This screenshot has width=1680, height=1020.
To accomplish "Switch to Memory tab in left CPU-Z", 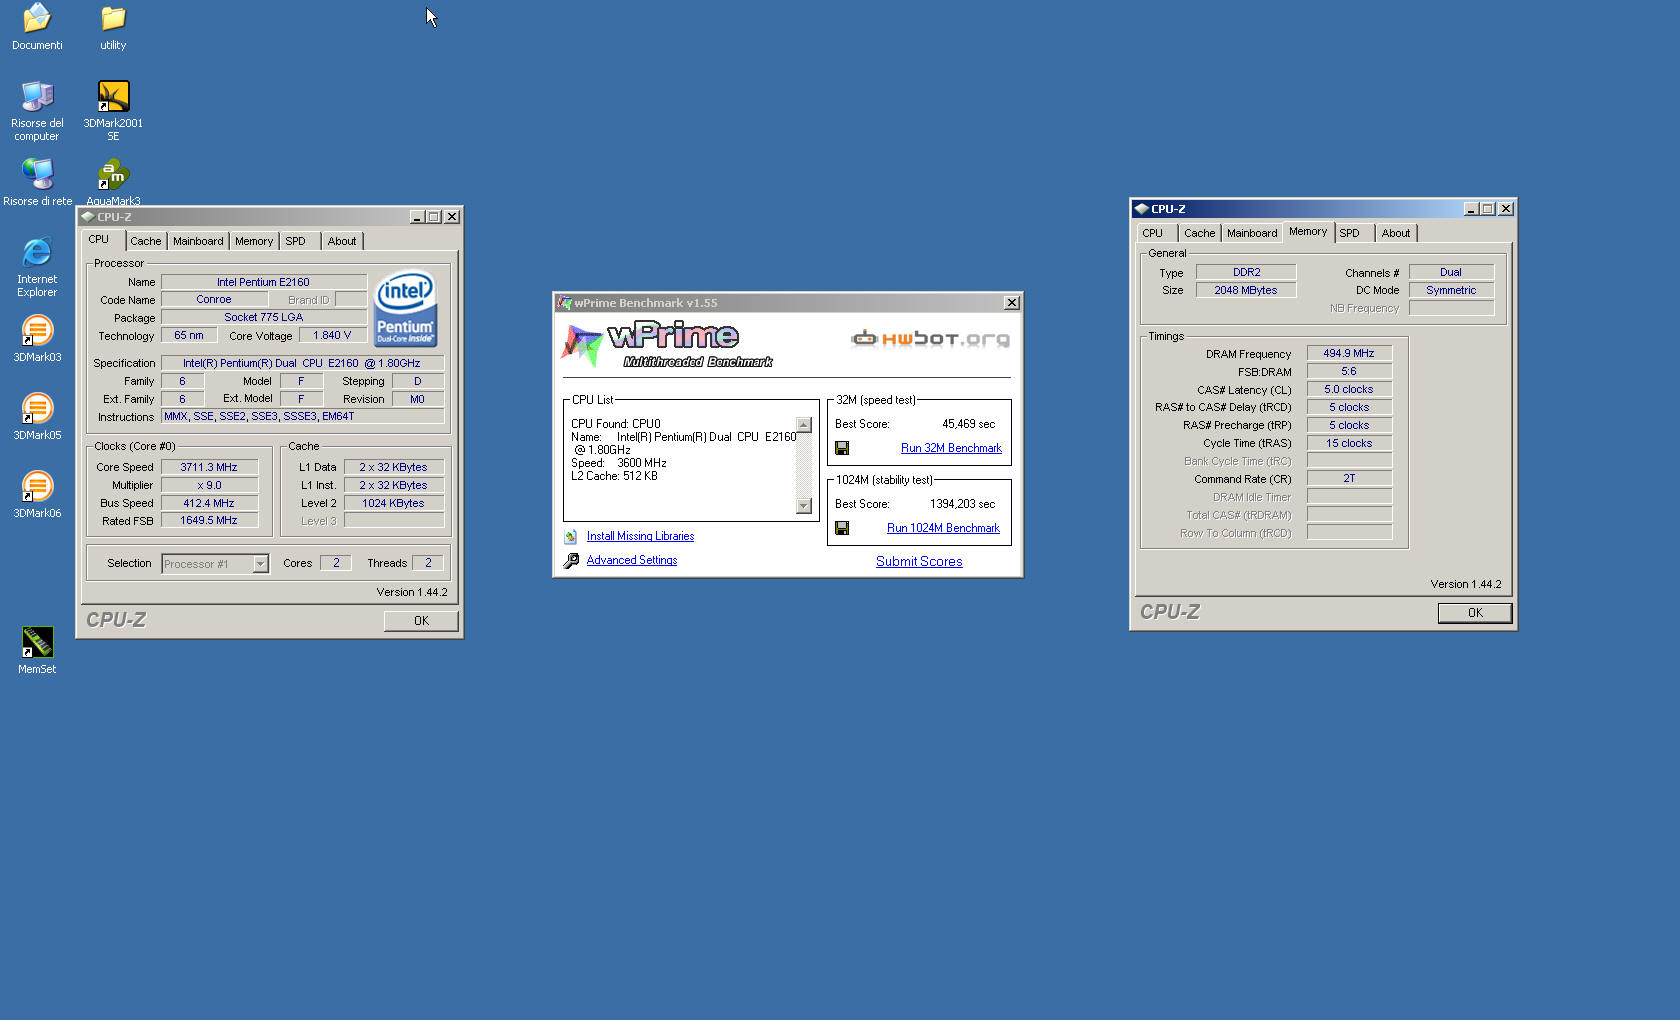I will click(x=254, y=241).
